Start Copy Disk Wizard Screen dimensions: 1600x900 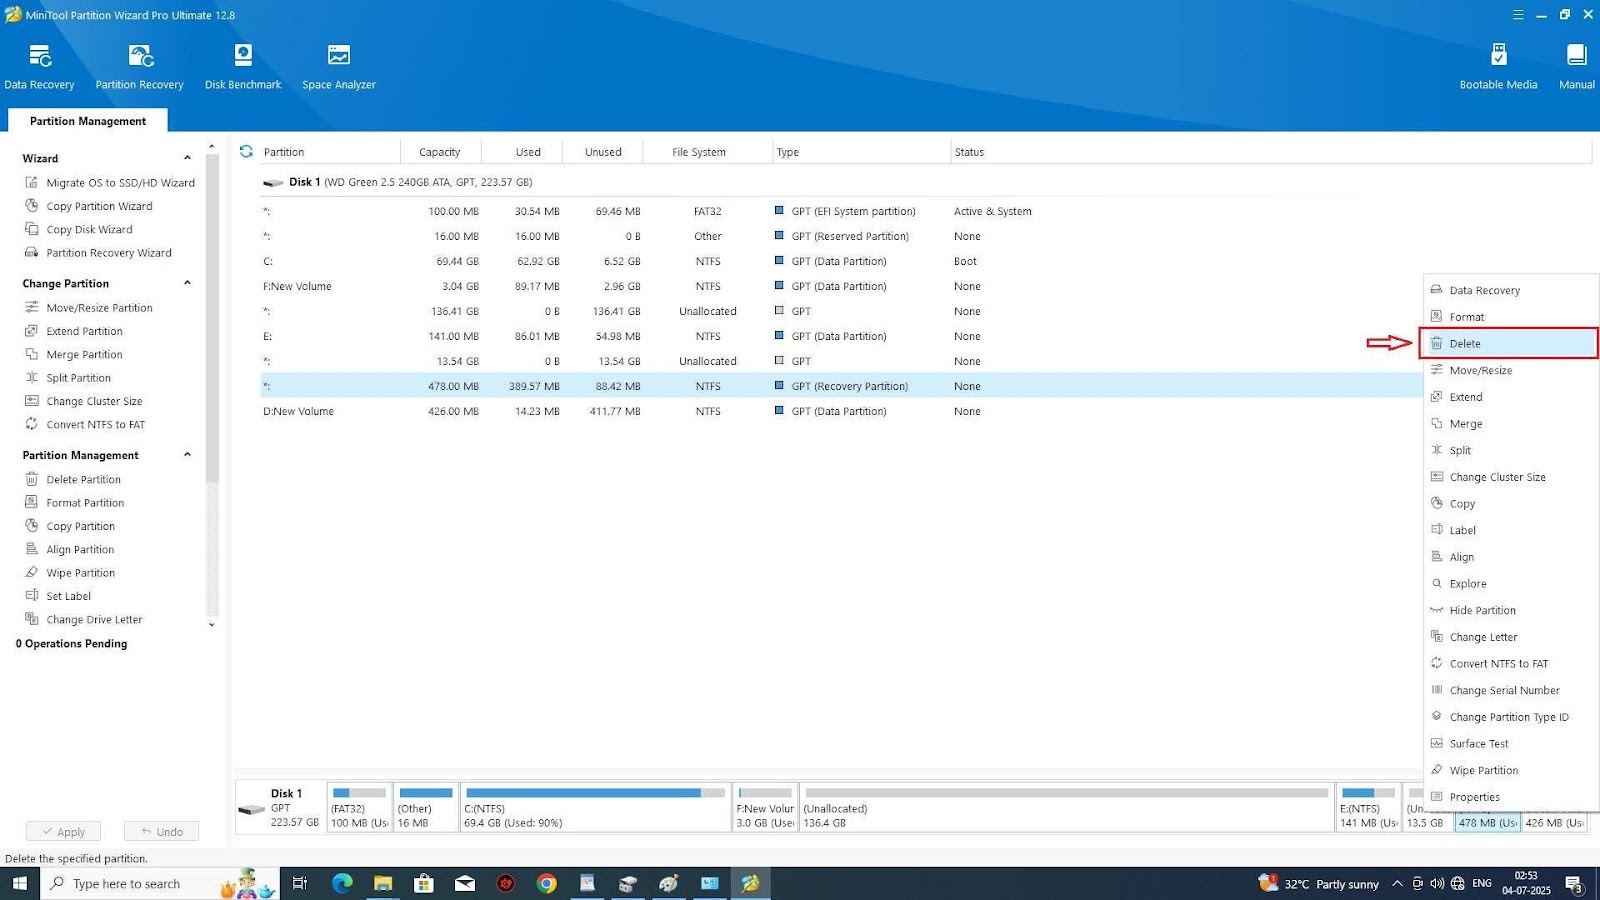tap(79, 229)
